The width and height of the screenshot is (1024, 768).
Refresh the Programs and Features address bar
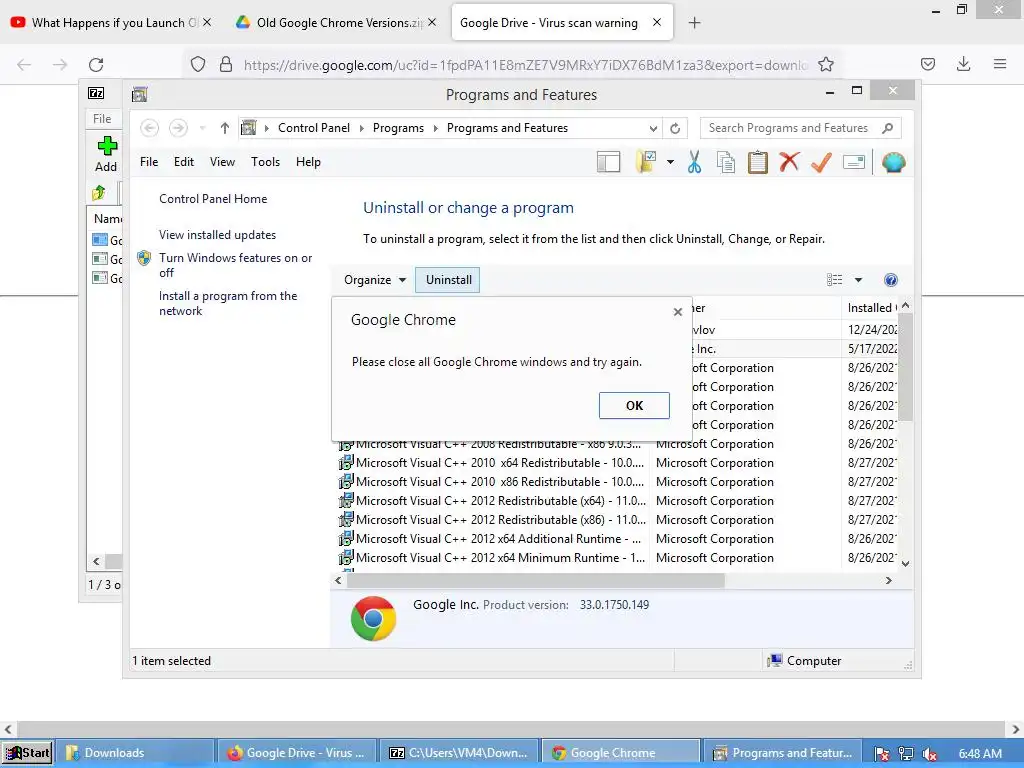point(675,128)
